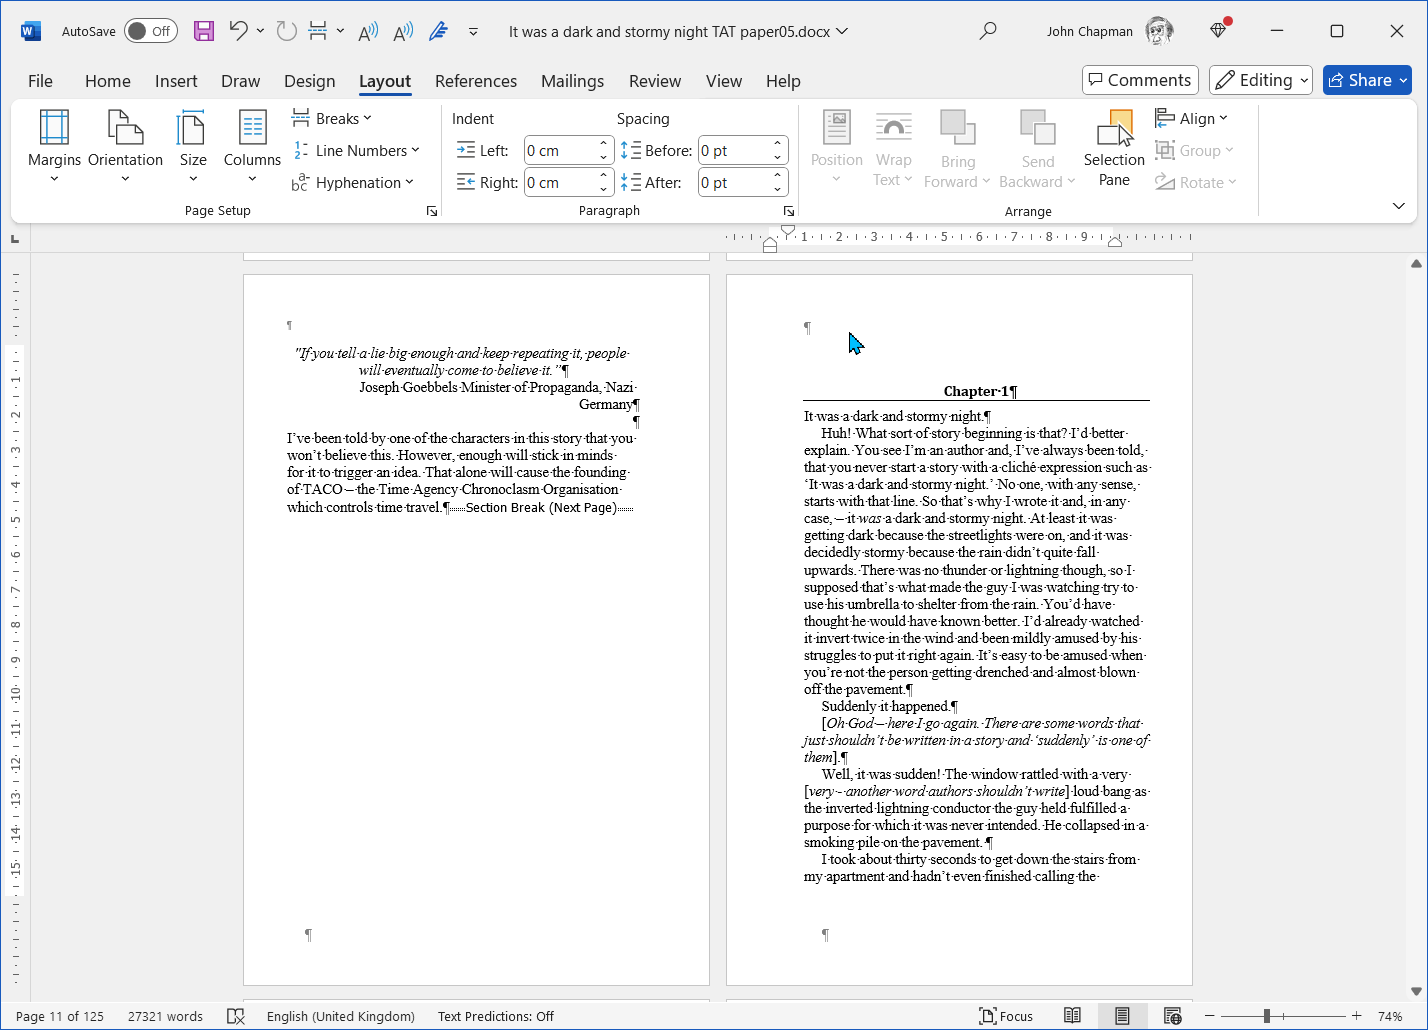Image resolution: width=1428 pixels, height=1030 pixels.
Task: Toggle Focus mode in status bar
Action: (x=1006, y=1016)
